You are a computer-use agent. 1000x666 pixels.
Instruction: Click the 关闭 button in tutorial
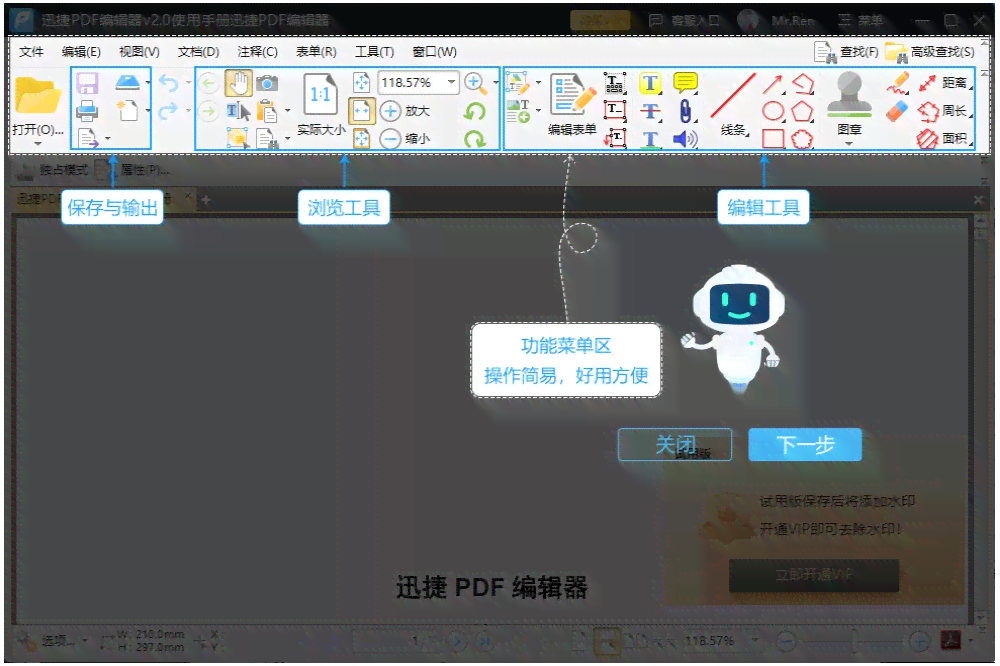click(x=675, y=445)
